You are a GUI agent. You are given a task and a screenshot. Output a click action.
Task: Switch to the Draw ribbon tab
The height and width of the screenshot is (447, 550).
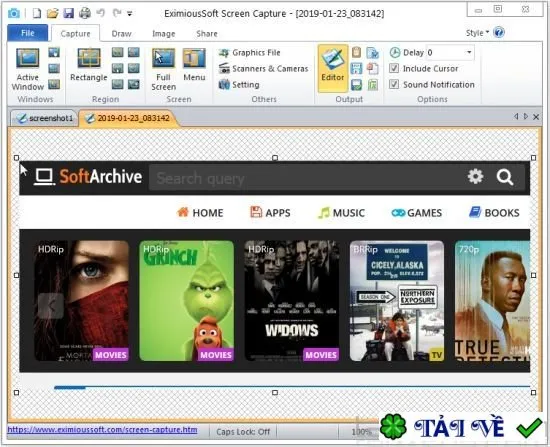[x=121, y=34]
